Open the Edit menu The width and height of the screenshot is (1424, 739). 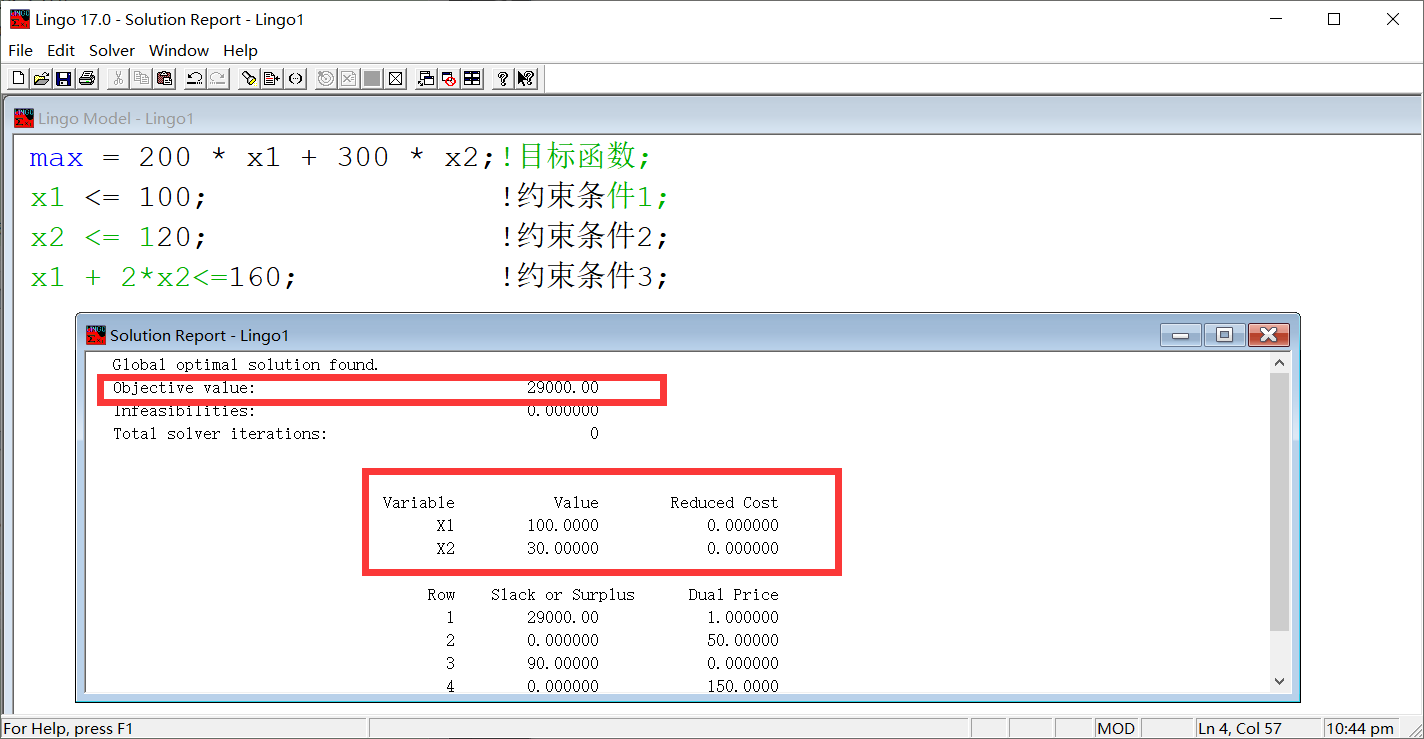pos(61,50)
